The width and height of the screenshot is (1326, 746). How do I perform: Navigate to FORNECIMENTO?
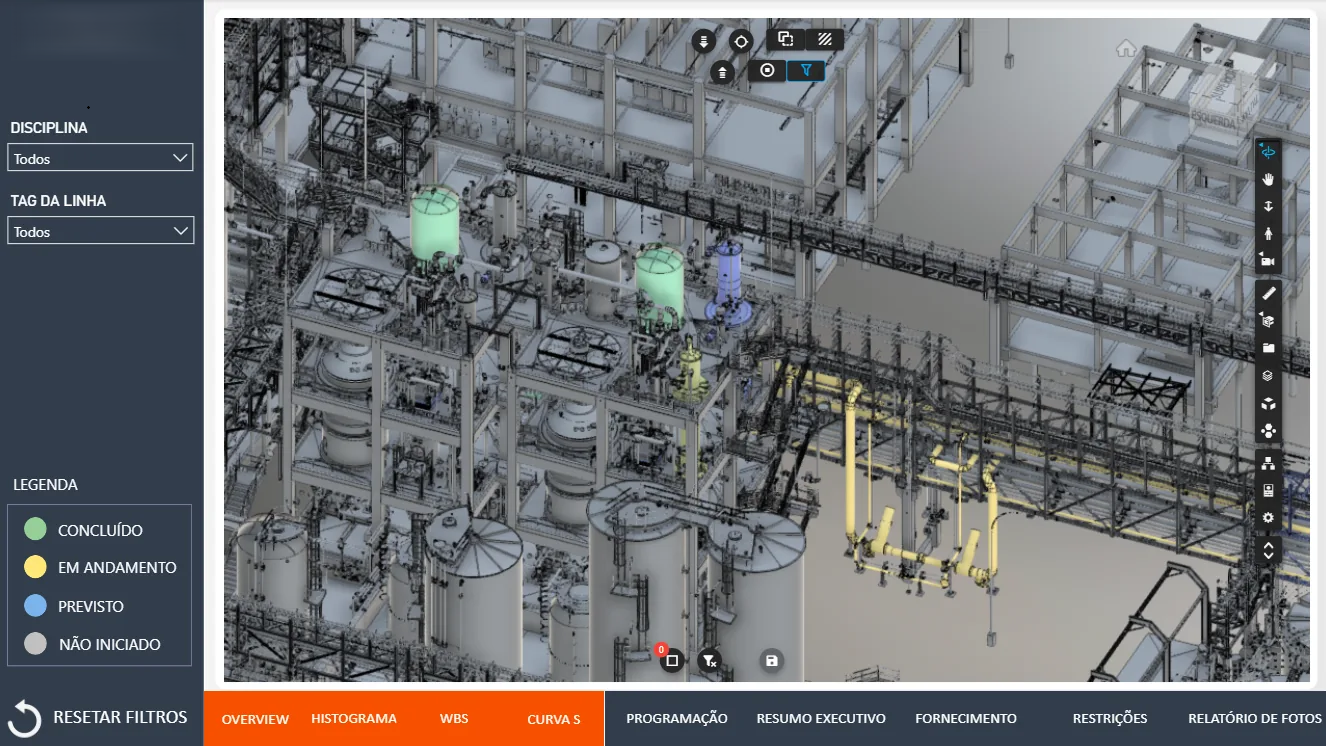point(966,718)
